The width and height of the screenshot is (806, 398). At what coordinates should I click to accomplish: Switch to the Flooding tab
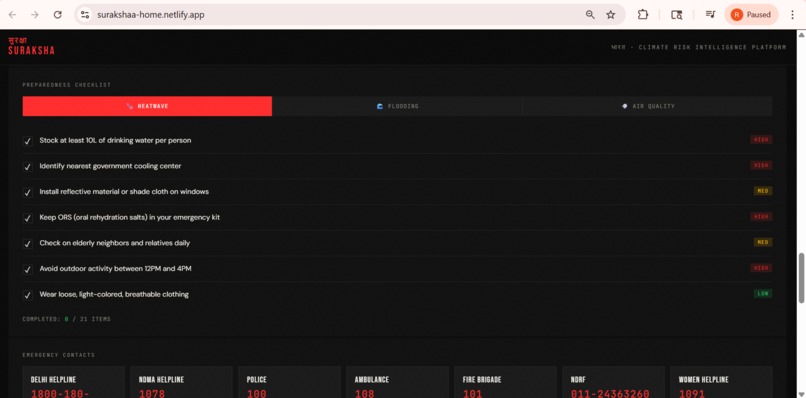[x=397, y=106]
